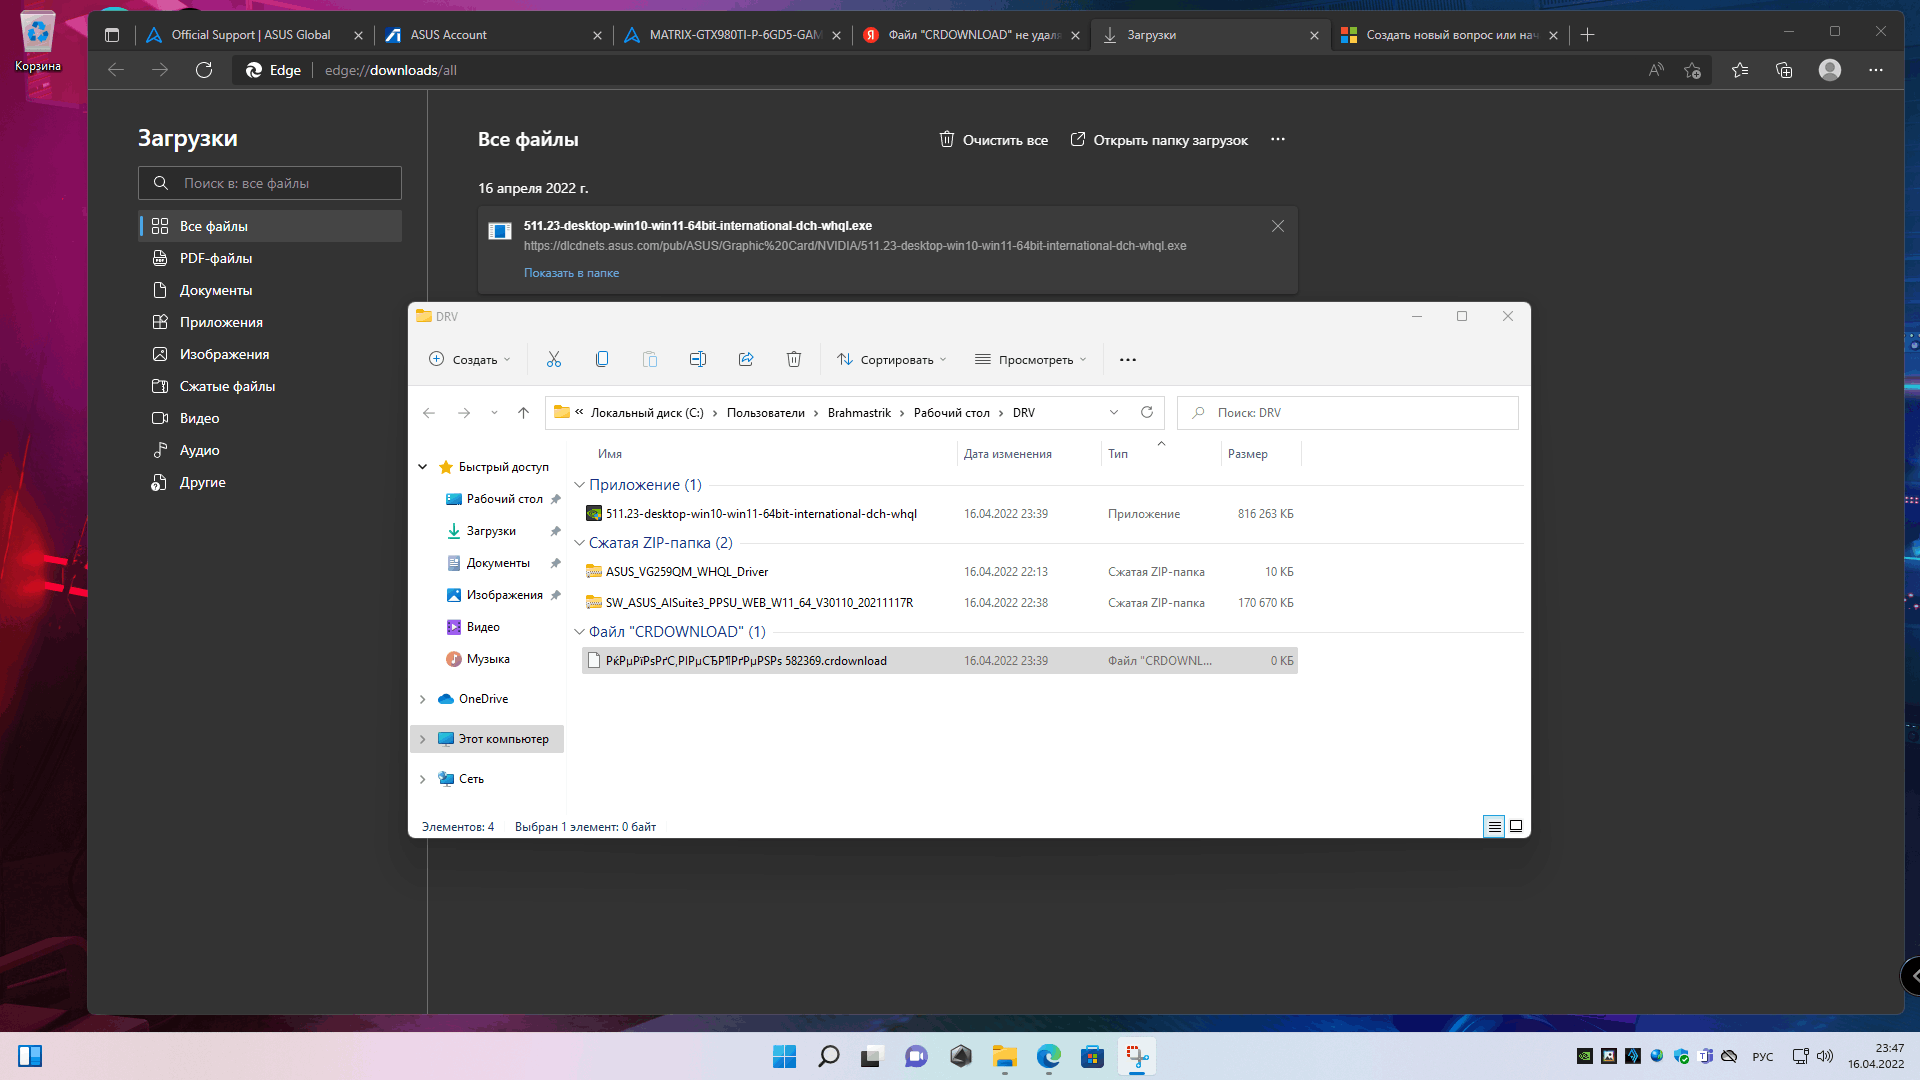Click the Delete trash icon in Explorer toolbar
This screenshot has width=1920, height=1080.
794,359
